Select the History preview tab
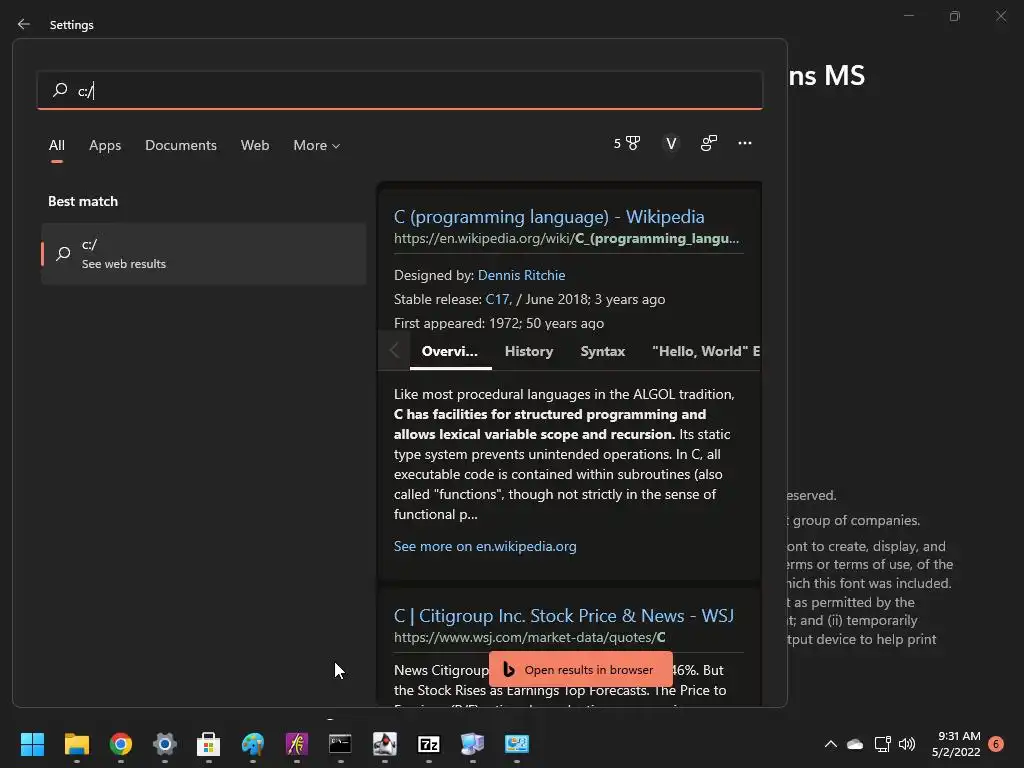 [x=529, y=351]
